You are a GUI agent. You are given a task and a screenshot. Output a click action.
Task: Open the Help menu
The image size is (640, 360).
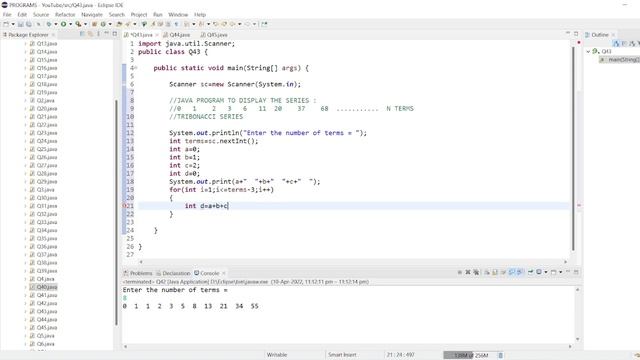pos(200,15)
